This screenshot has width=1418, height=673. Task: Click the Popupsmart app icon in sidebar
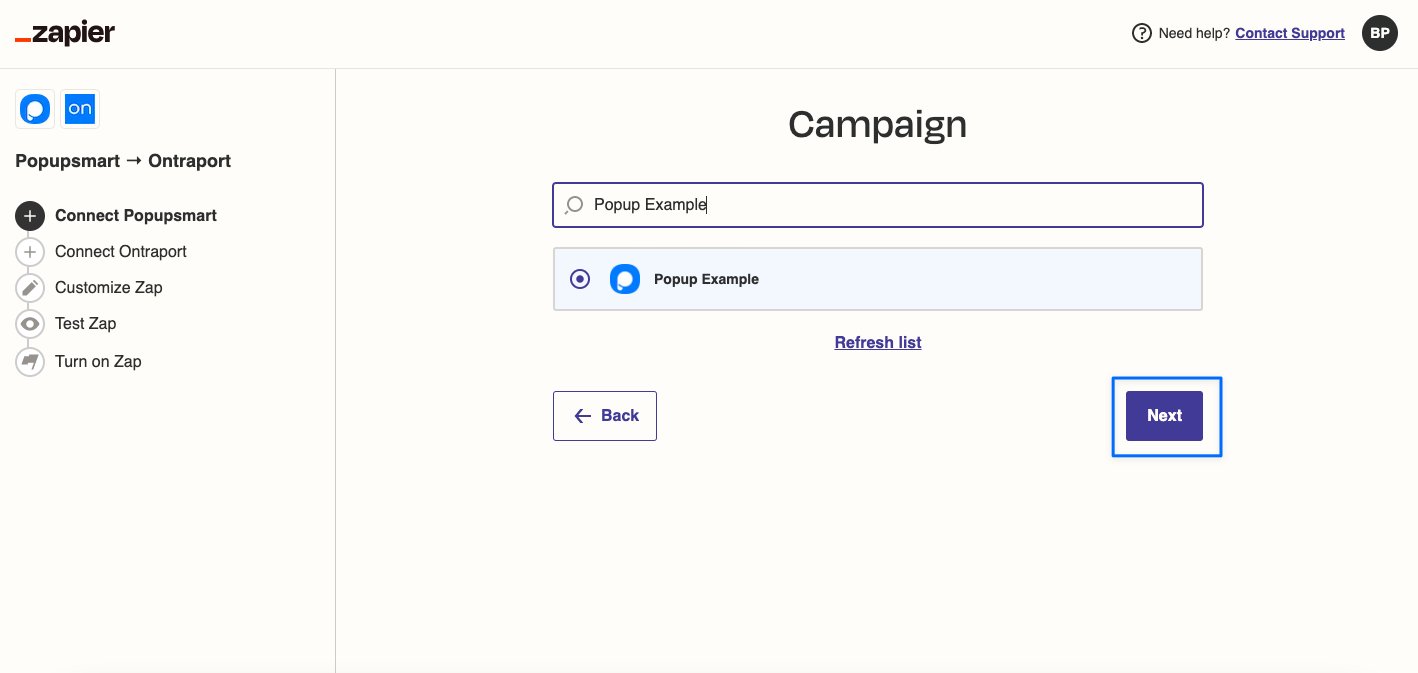[35, 109]
